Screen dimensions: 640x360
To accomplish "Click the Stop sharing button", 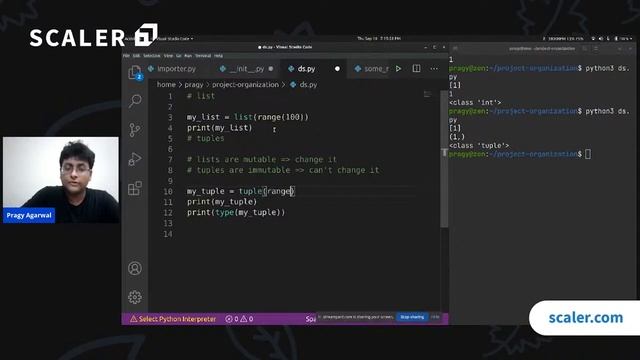I will [x=412, y=317].
